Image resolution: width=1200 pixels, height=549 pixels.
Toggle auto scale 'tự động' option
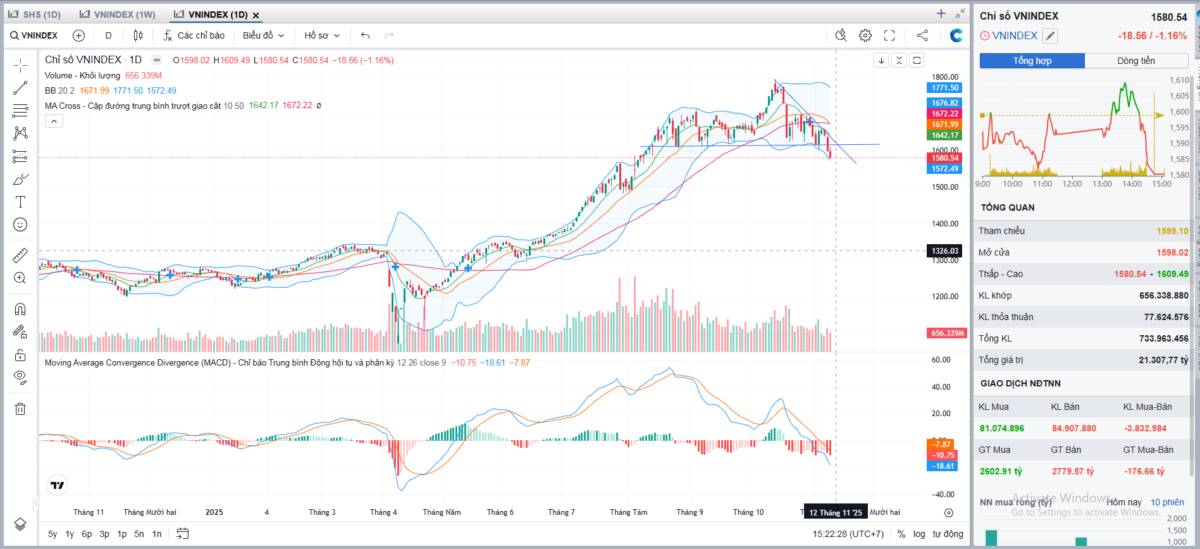(949, 534)
